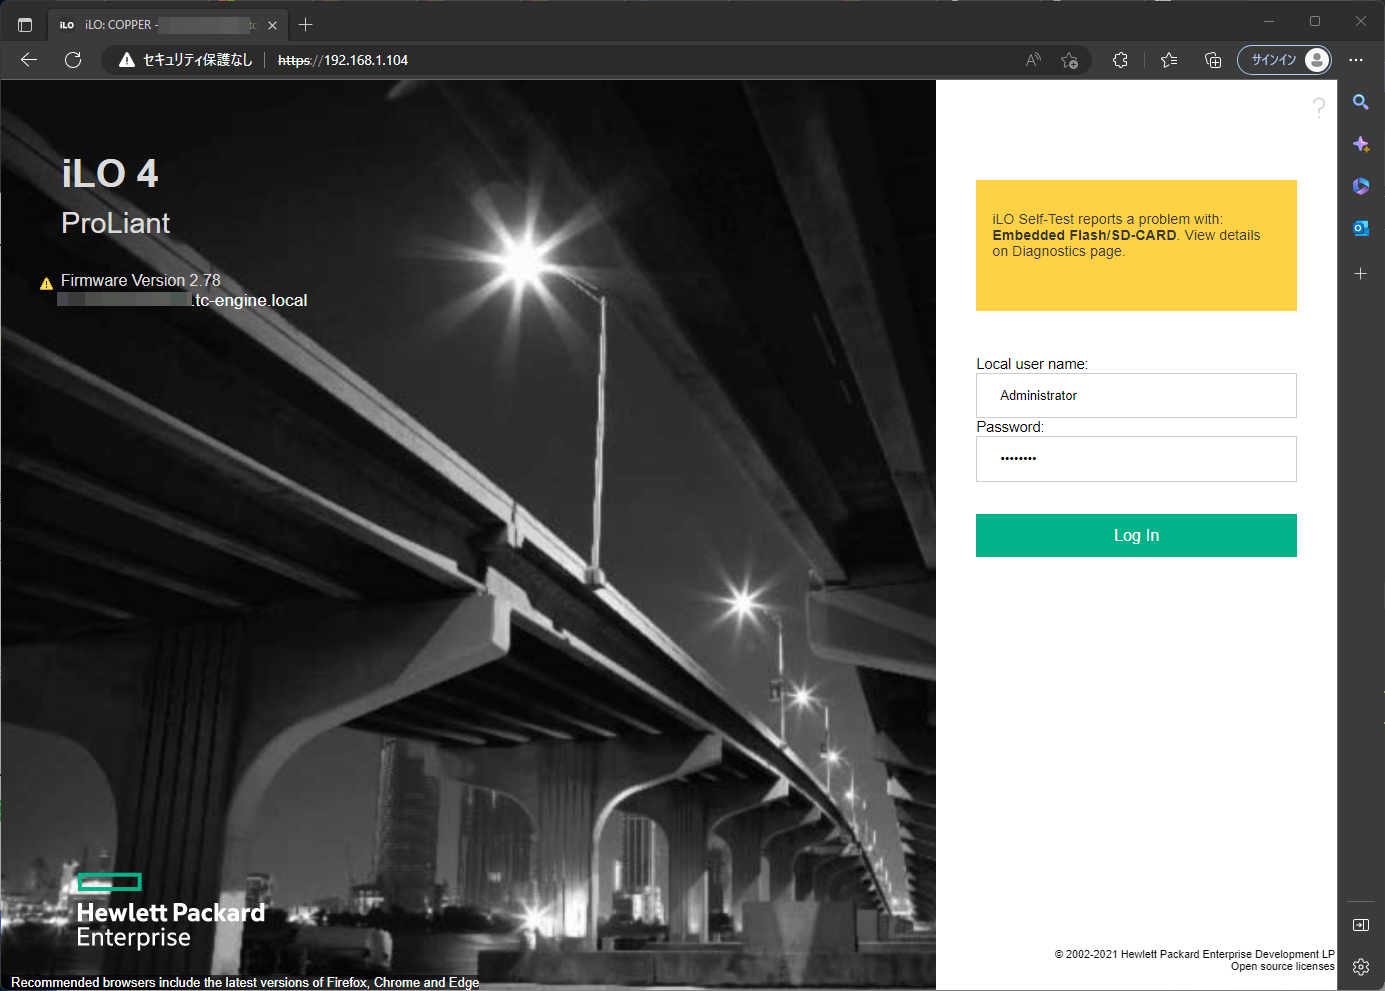Image resolution: width=1385 pixels, height=991 pixels.
Task: Open the sidebar Copilot sparkle icon
Action: (1361, 144)
